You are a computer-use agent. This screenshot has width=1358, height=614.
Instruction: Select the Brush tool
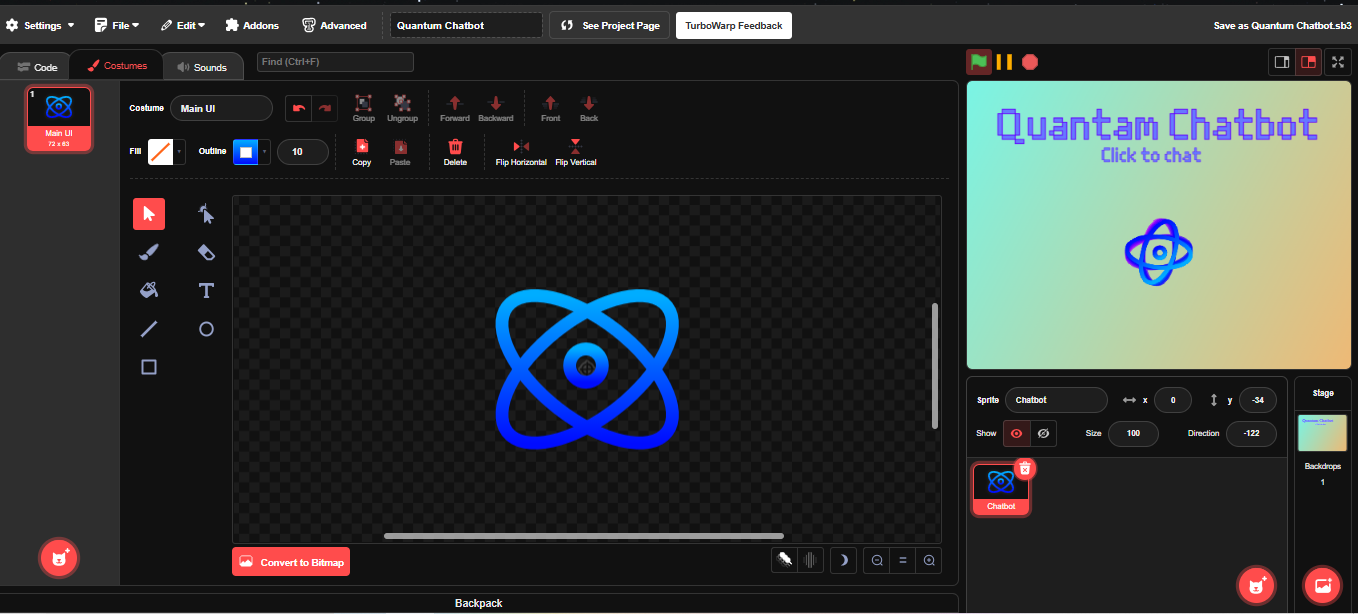tap(149, 252)
